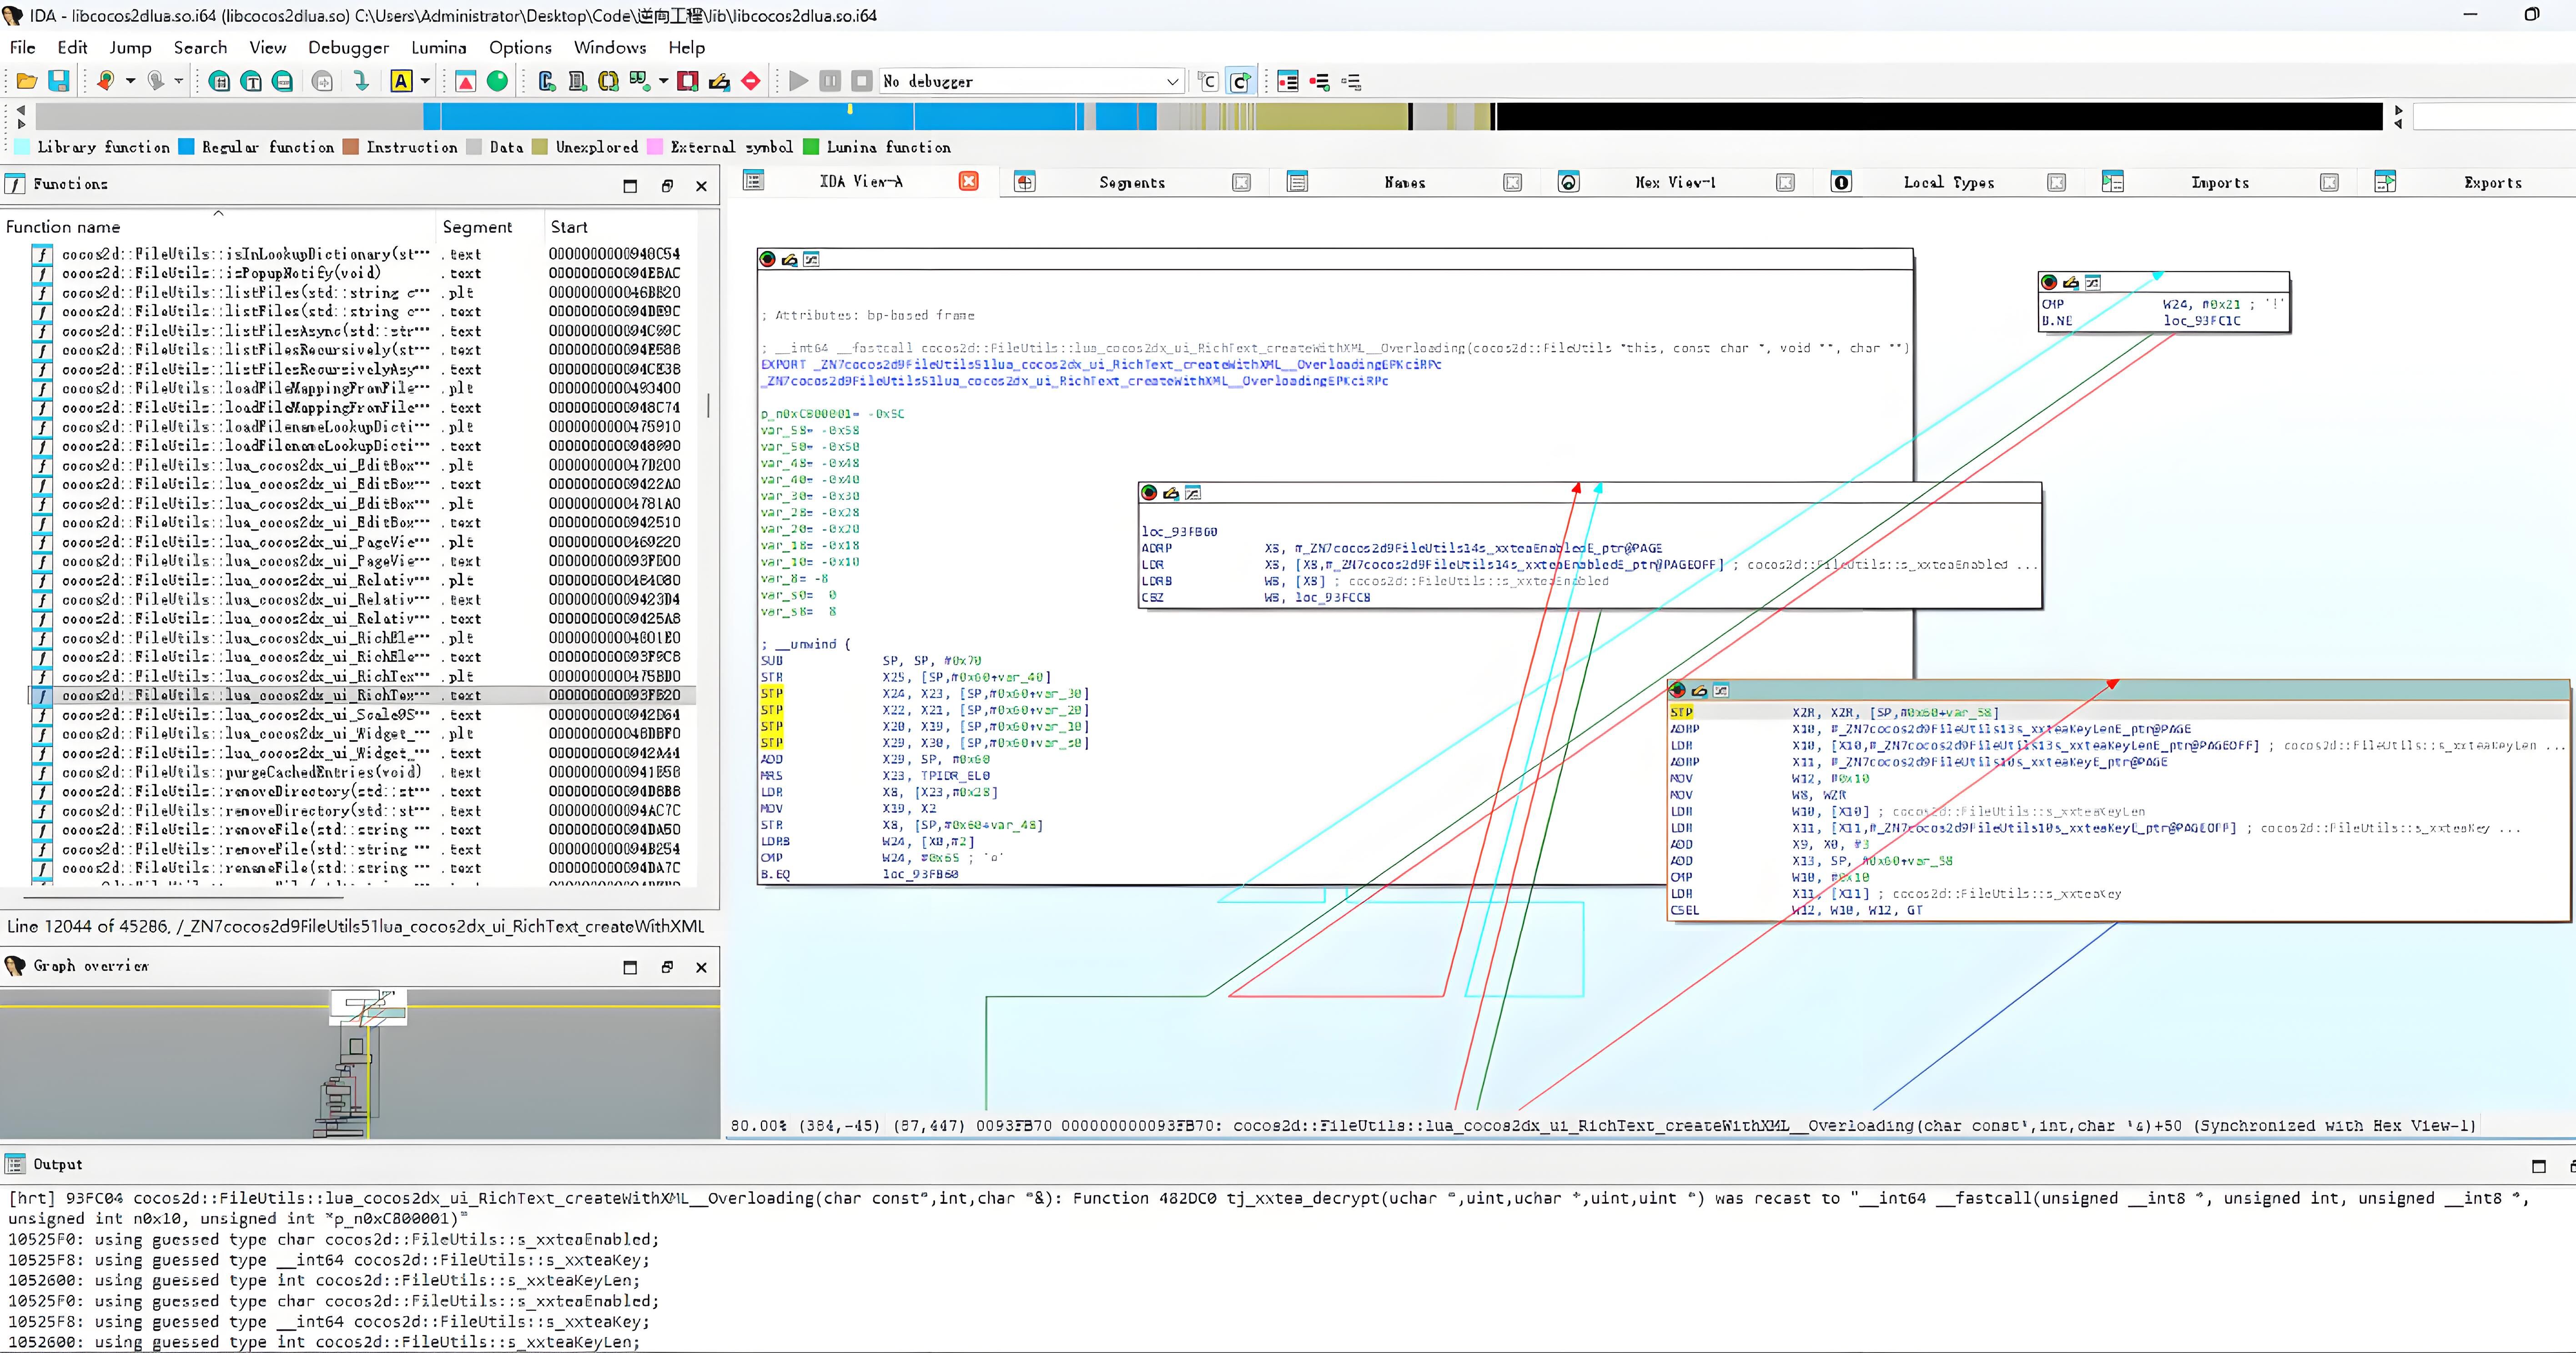Click the Local Types tab icon
The width and height of the screenshot is (2576, 1353).
pos(1841,182)
